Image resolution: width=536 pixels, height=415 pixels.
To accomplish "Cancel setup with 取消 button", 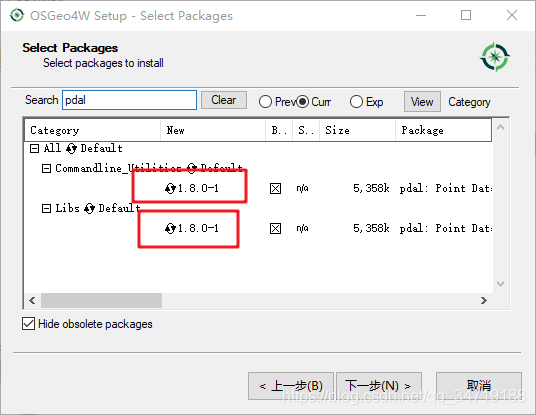I will [479, 386].
